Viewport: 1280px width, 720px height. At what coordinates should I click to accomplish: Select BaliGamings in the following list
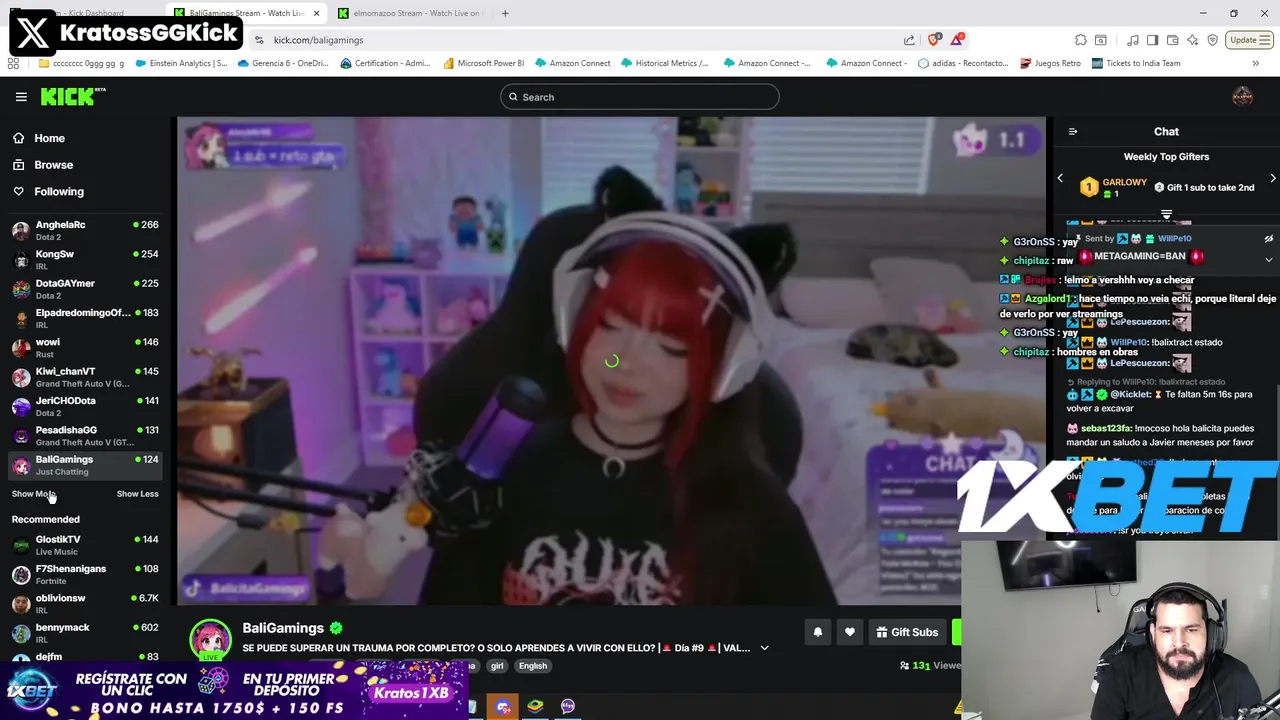point(85,465)
